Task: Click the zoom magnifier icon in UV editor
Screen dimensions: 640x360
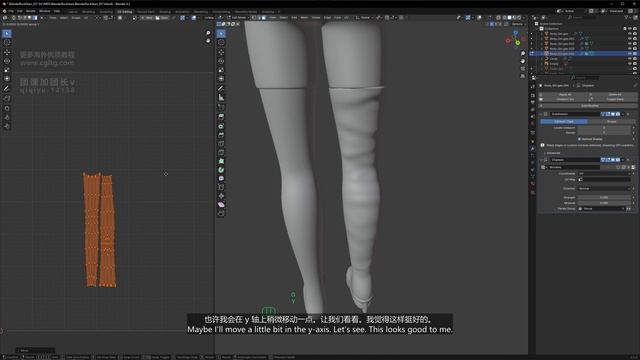Action: click(x=209, y=33)
